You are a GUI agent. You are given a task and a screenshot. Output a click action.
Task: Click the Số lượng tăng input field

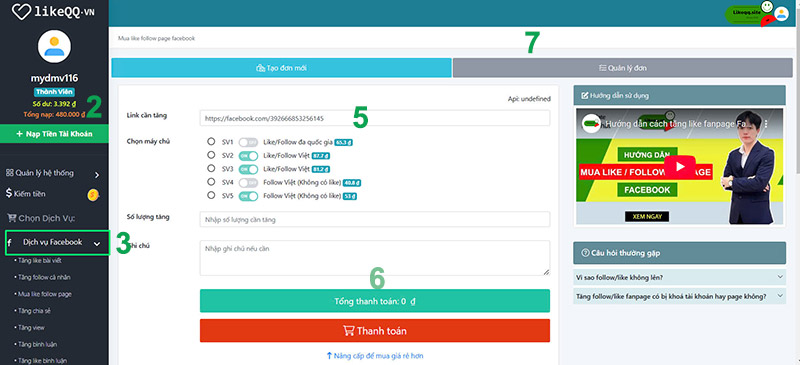374,220
